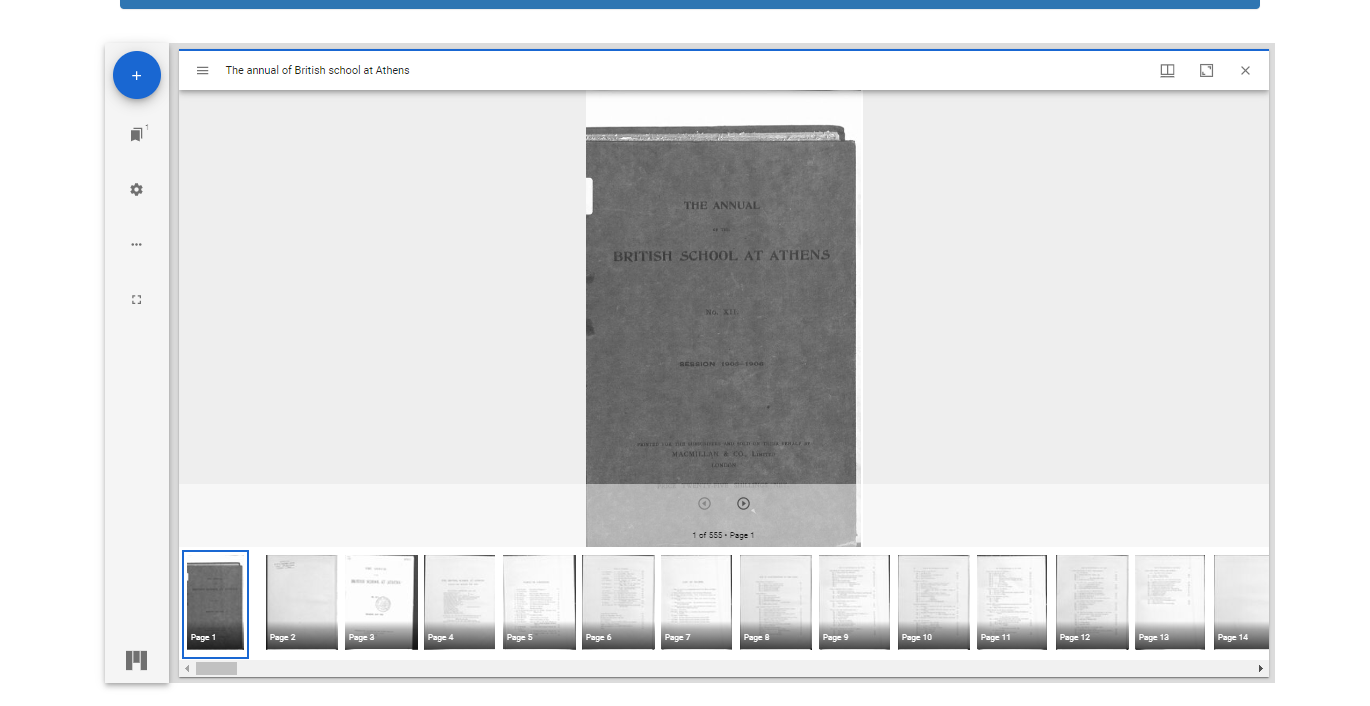Maximize the viewer window
Viewport: 1370px width, 706px height.
coord(1206,71)
